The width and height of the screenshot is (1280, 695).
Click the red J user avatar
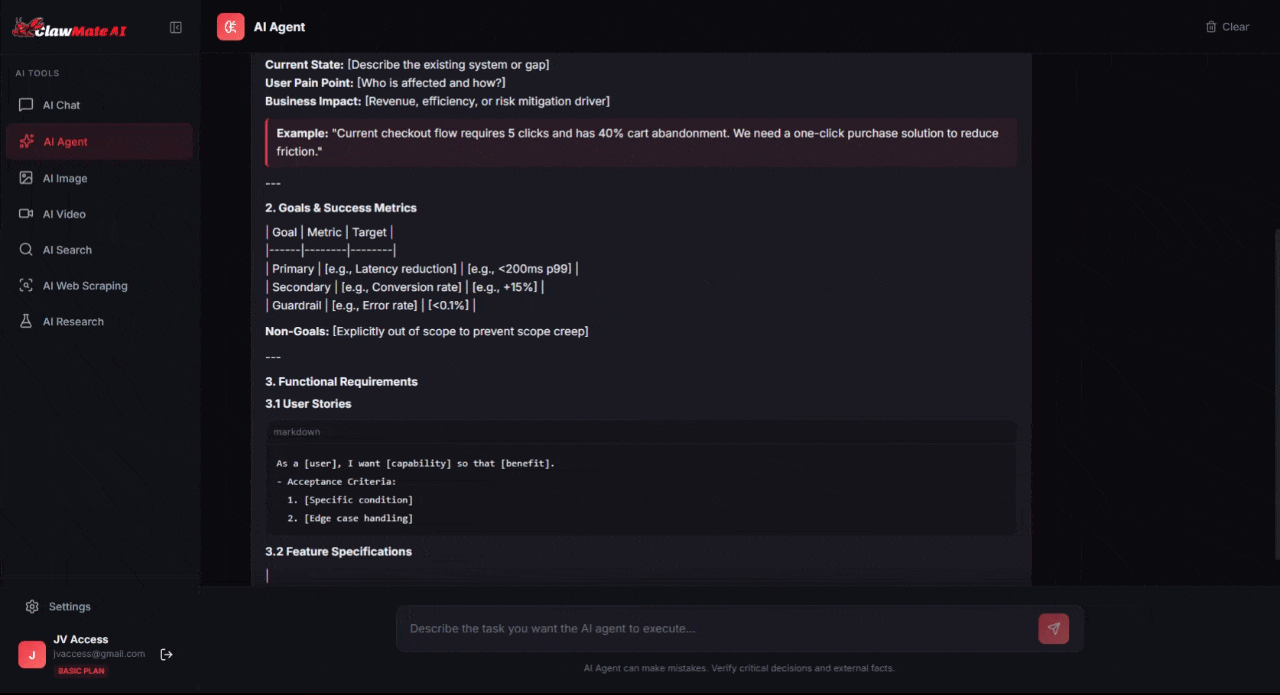[32, 654]
